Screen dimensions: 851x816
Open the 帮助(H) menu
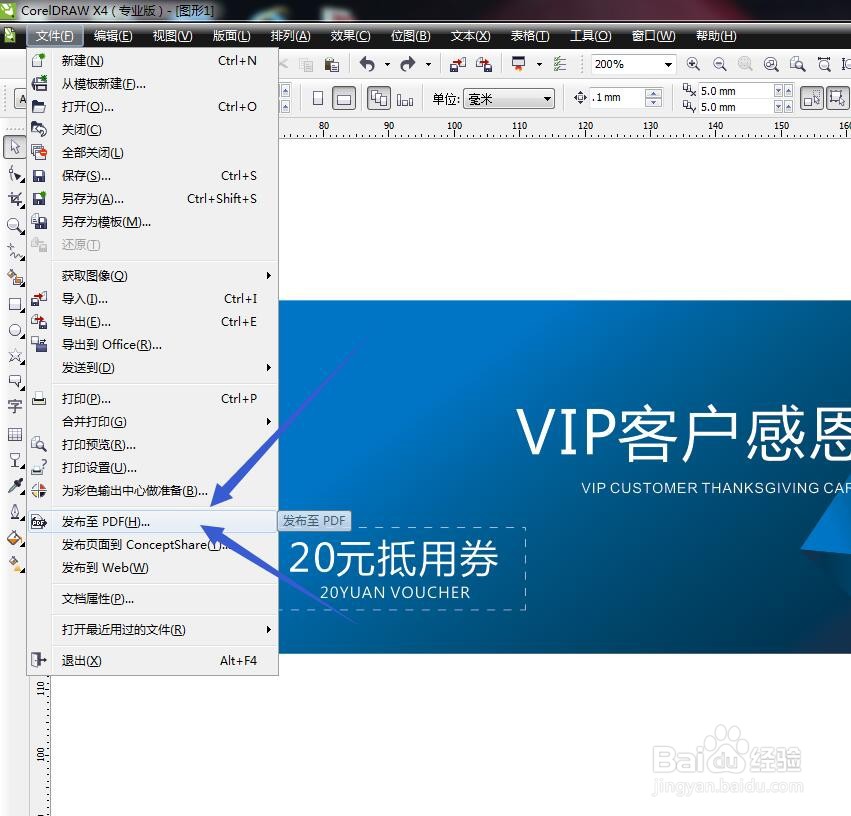pos(716,36)
